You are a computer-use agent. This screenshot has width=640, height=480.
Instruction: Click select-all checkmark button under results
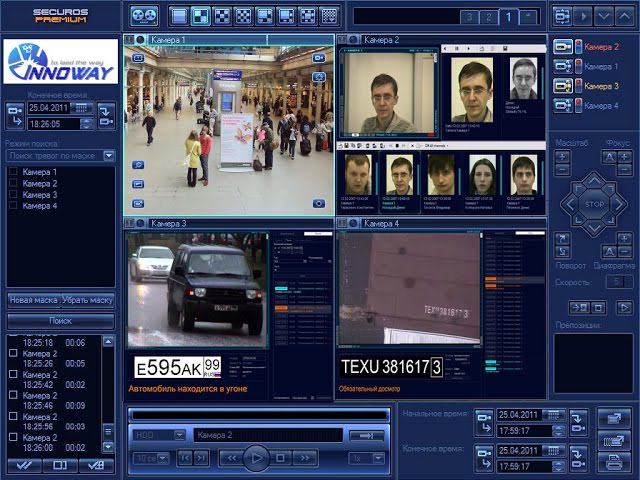pos(24,465)
